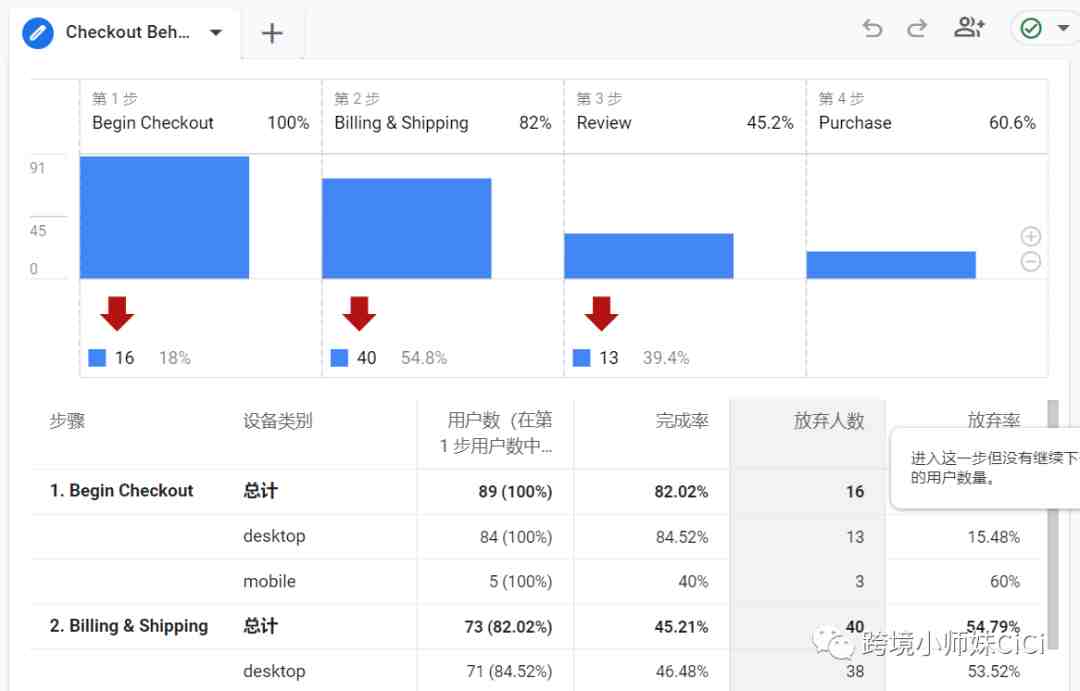The height and width of the screenshot is (691, 1080).
Task: Select the Checkout Beh... tab
Action: coord(124,32)
